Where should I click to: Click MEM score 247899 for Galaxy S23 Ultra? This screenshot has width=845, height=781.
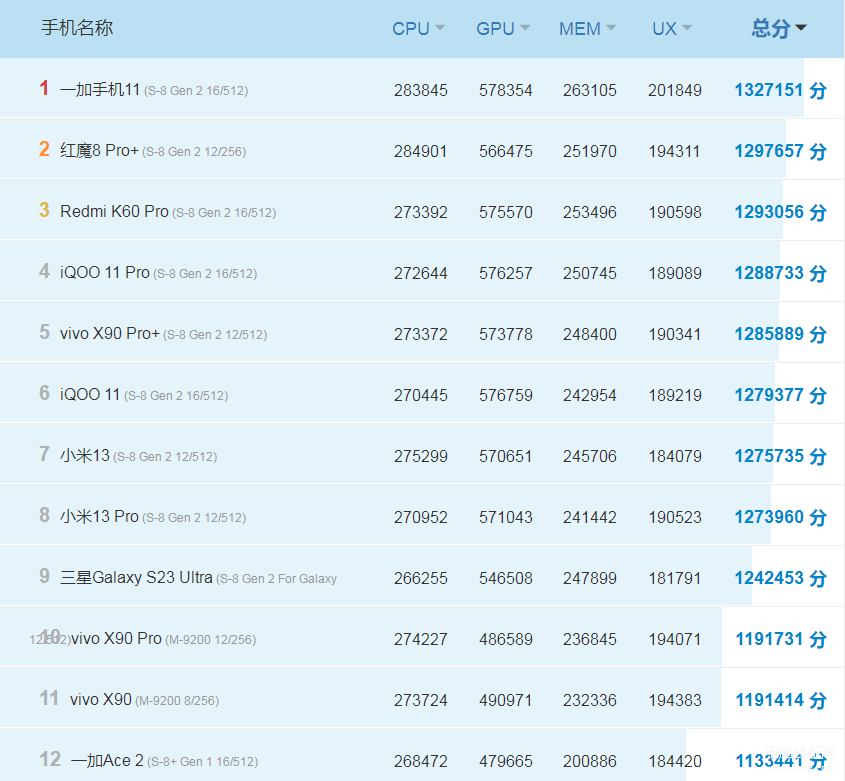pyautogui.click(x=590, y=578)
